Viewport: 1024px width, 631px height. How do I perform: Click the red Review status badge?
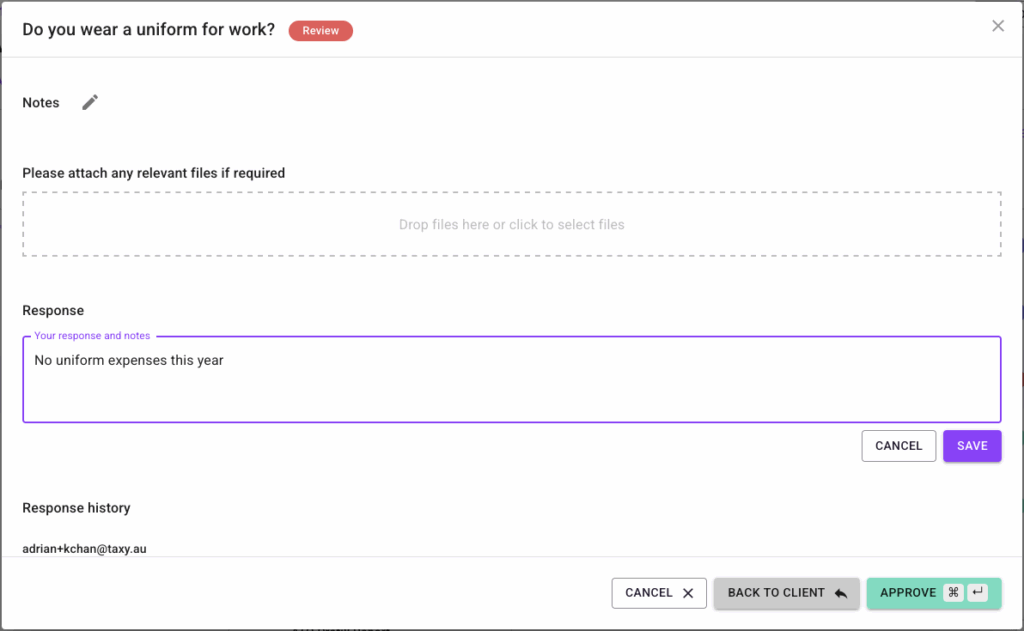coord(321,31)
